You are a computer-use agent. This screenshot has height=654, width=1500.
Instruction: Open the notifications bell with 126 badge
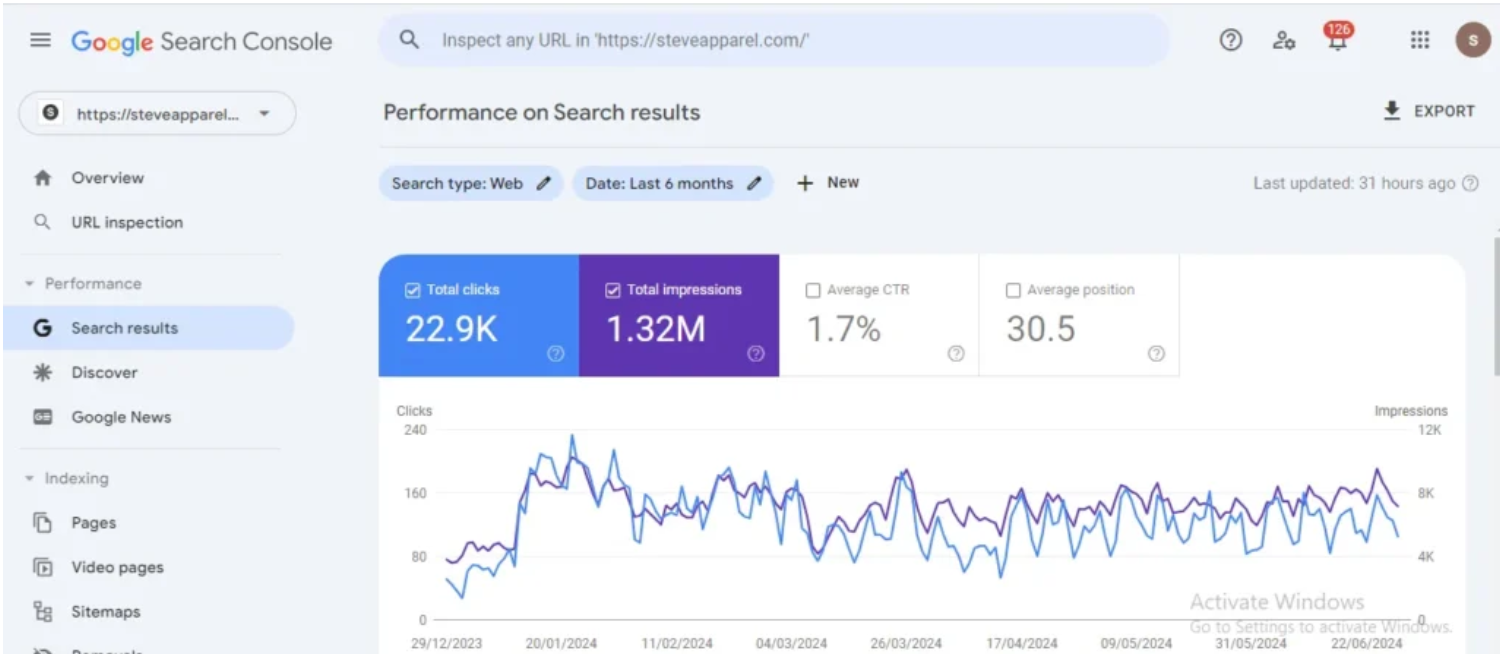1336,40
